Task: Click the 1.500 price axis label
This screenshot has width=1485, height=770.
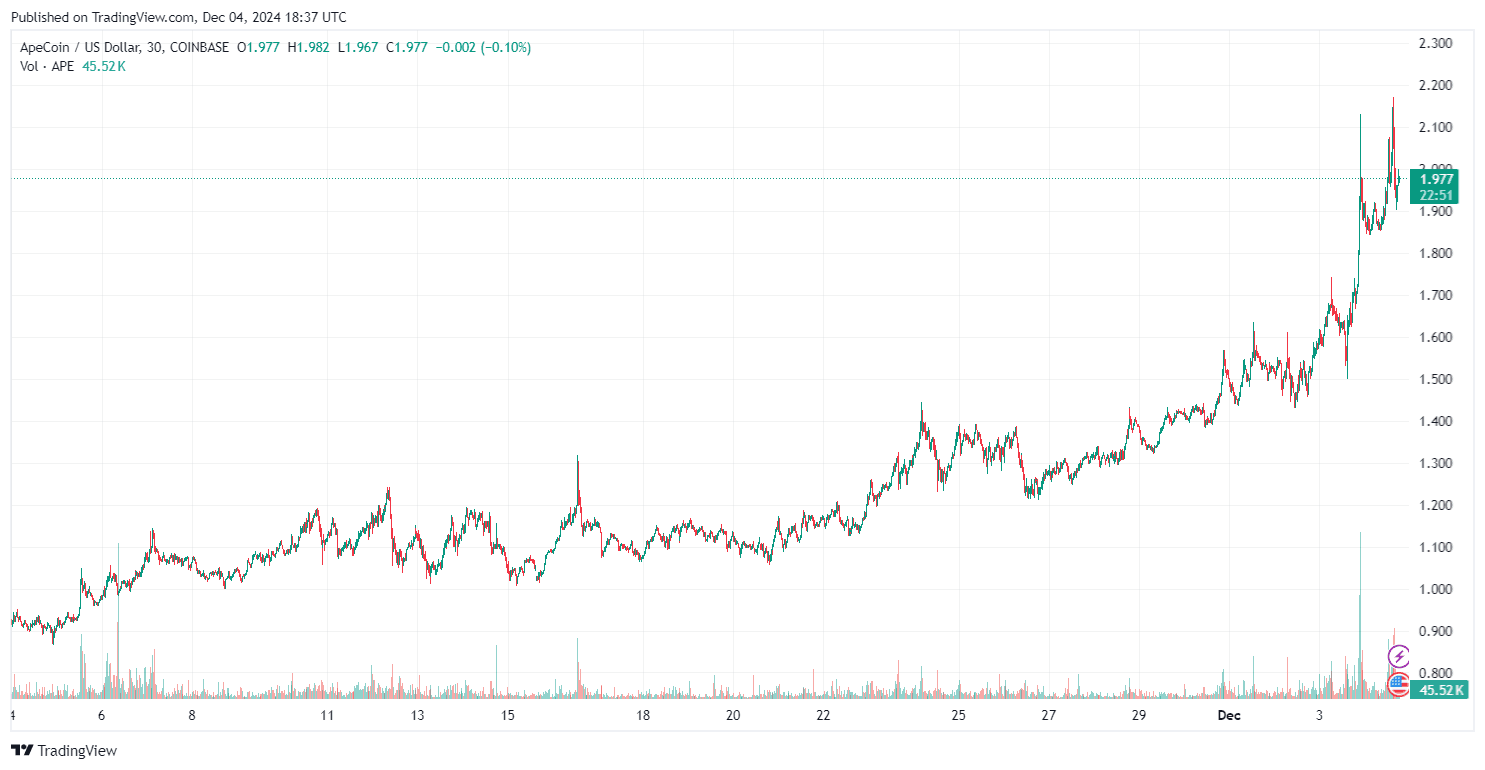Action: pyautogui.click(x=1436, y=379)
